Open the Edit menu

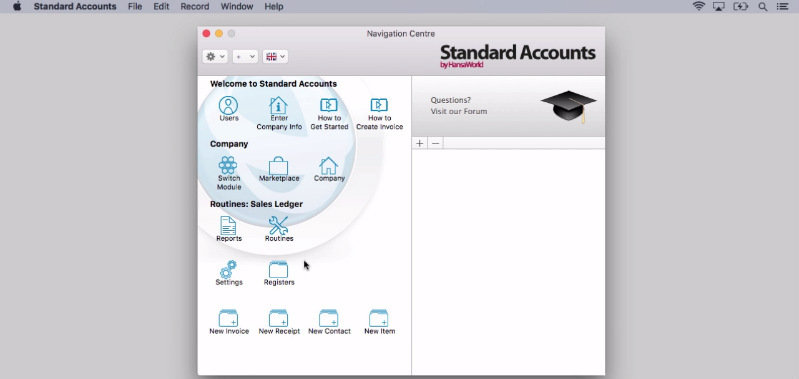tap(161, 7)
